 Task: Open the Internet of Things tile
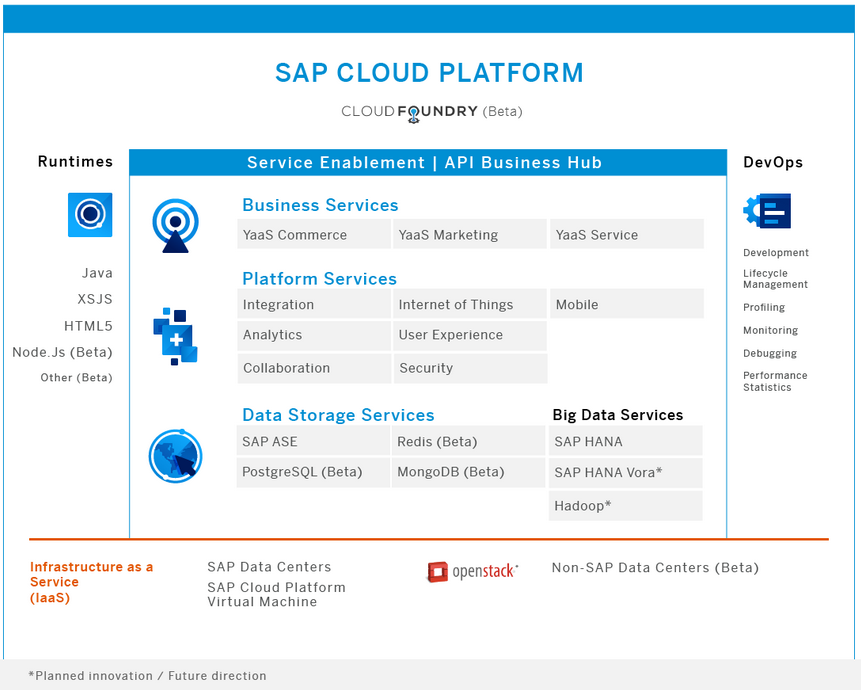point(470,304)
